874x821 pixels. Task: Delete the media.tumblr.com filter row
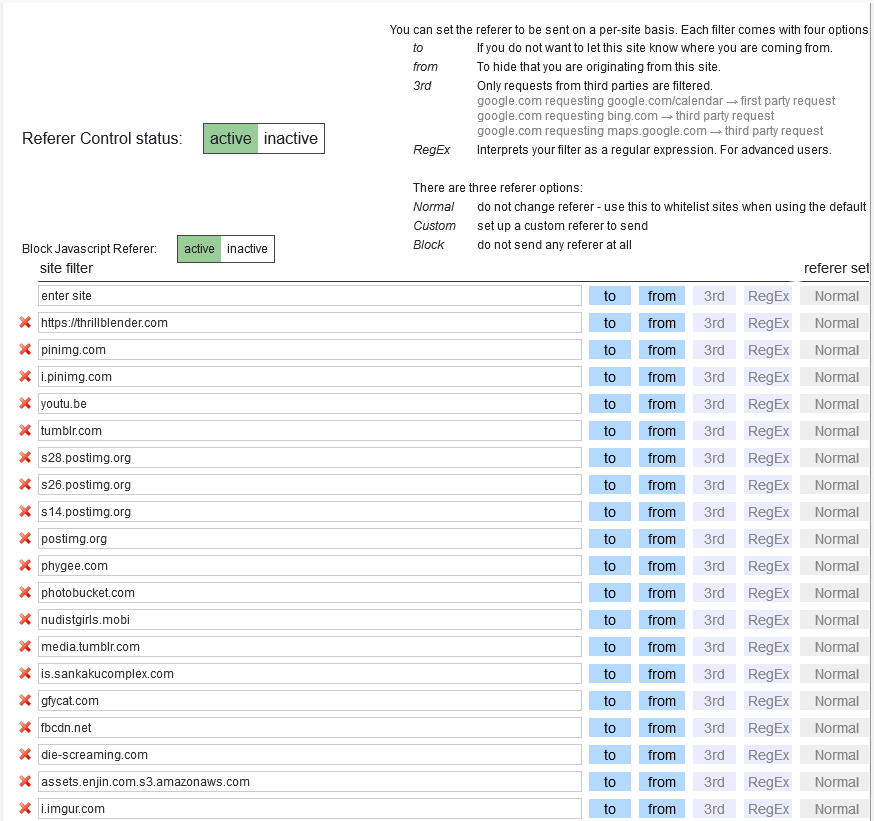[25, 647]
